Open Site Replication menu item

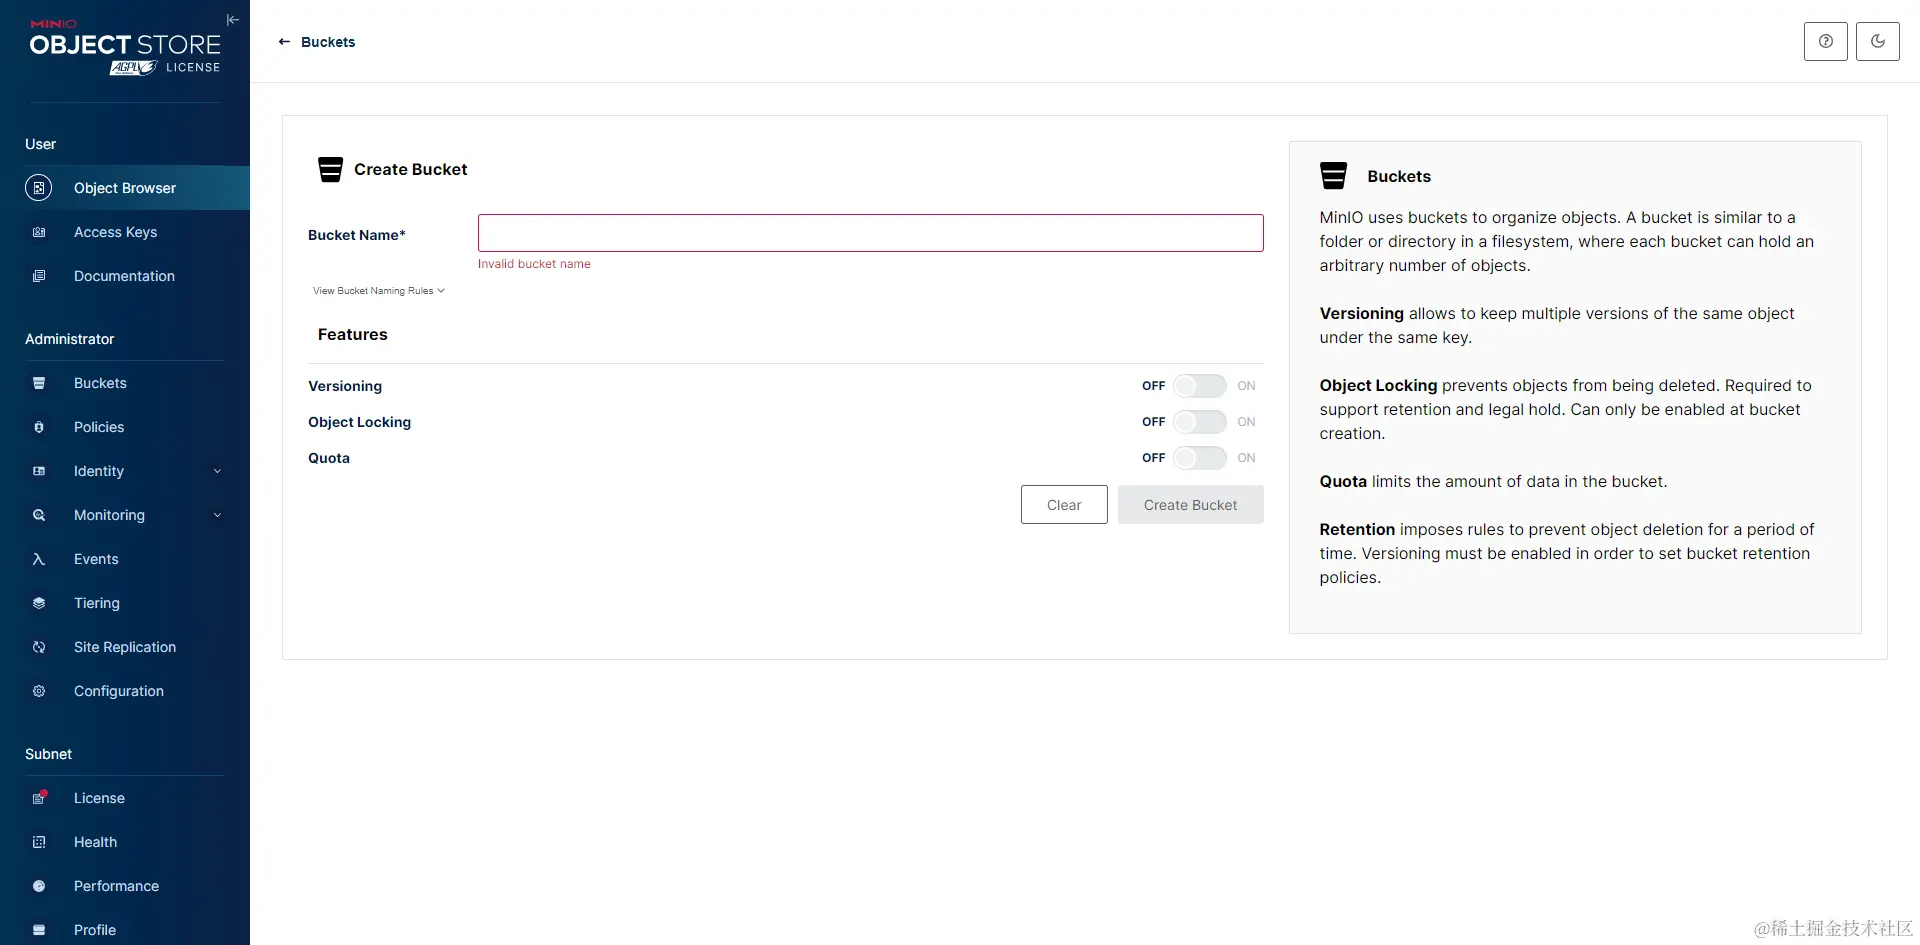pyautogui.click(x=125, y=647)
